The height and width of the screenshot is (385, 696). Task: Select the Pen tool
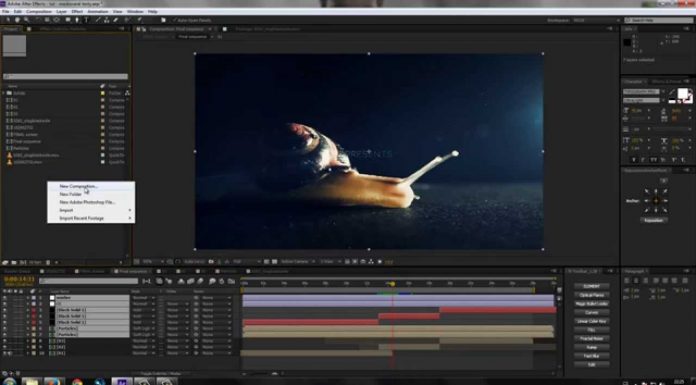(77, 20)
